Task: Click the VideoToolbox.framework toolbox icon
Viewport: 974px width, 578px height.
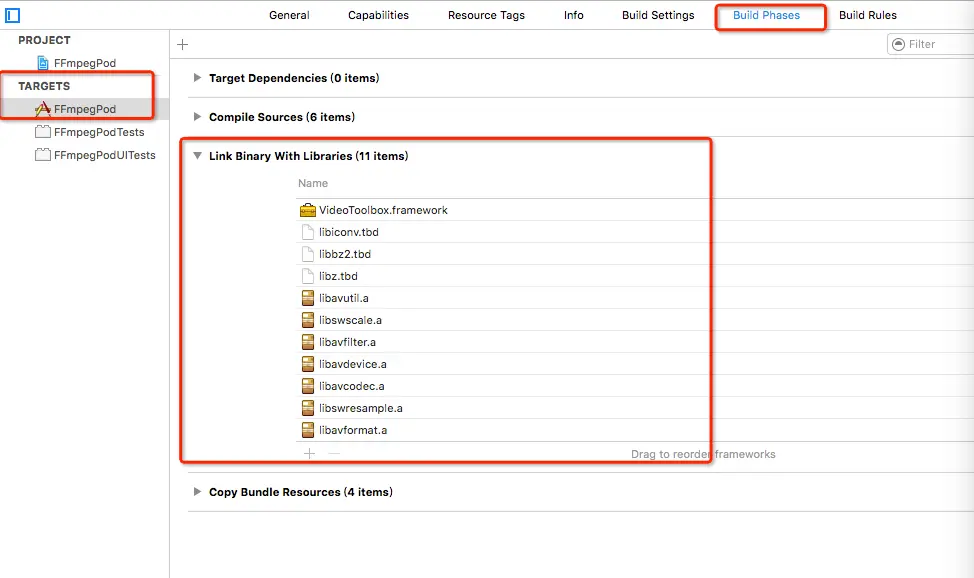Action: click(307, 210)
